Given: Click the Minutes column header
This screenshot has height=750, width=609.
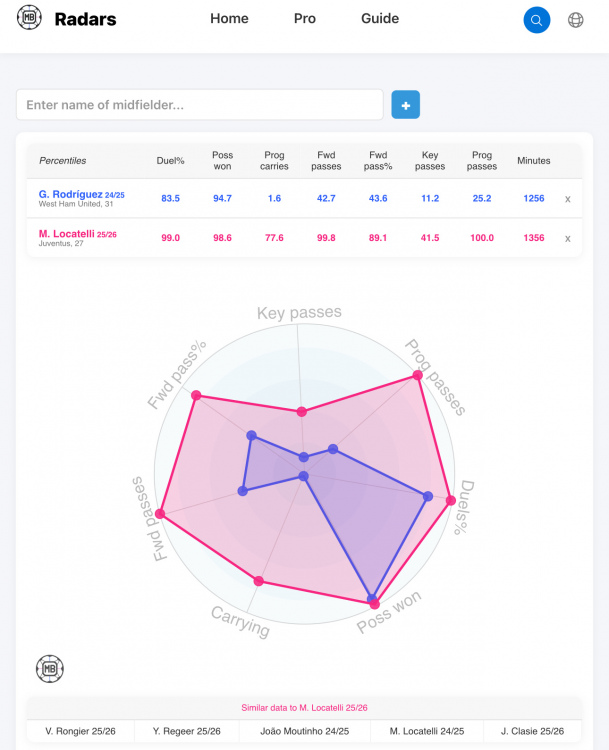Looking at the screenshot, I should coord(534,161).
